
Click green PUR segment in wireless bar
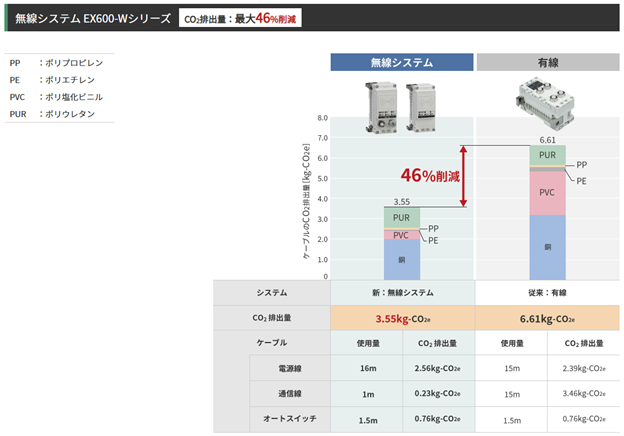[x=401, y=217]
